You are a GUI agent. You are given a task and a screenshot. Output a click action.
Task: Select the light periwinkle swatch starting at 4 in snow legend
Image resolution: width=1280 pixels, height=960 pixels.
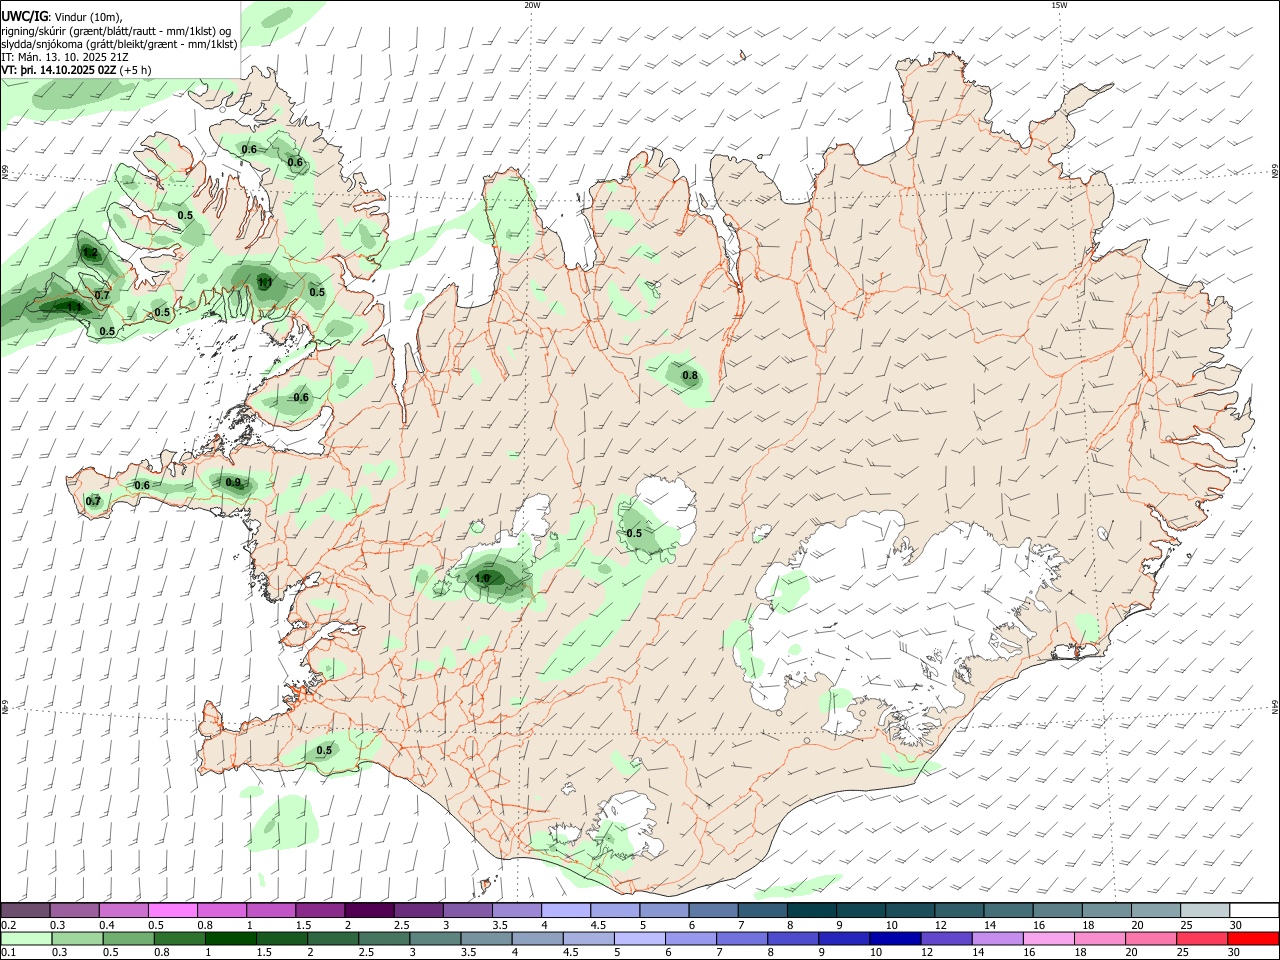566,910
